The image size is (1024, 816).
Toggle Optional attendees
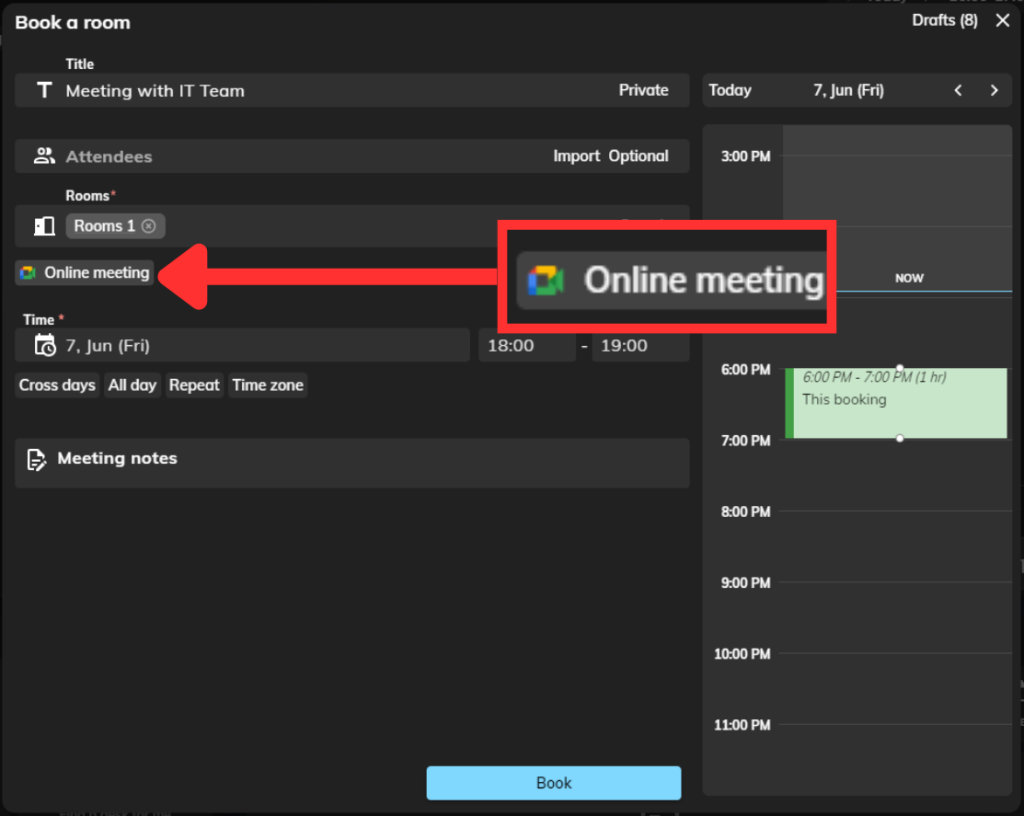(x=638, y=156)
